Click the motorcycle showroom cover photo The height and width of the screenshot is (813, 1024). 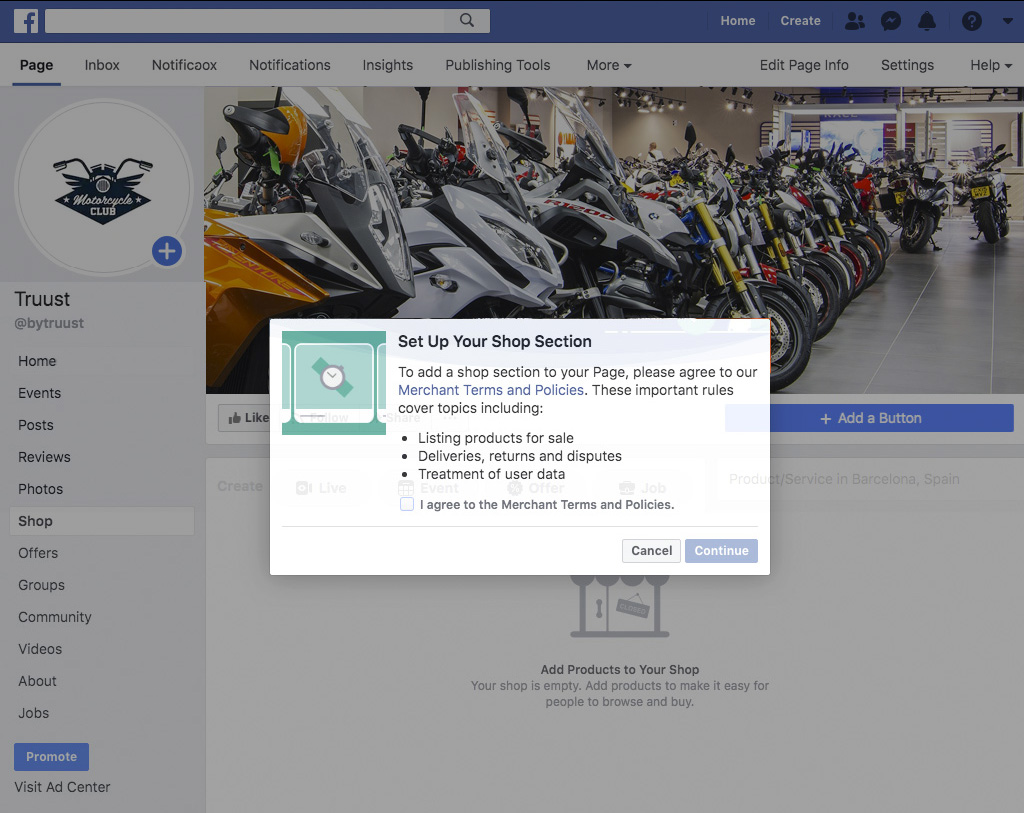(614, 240)
